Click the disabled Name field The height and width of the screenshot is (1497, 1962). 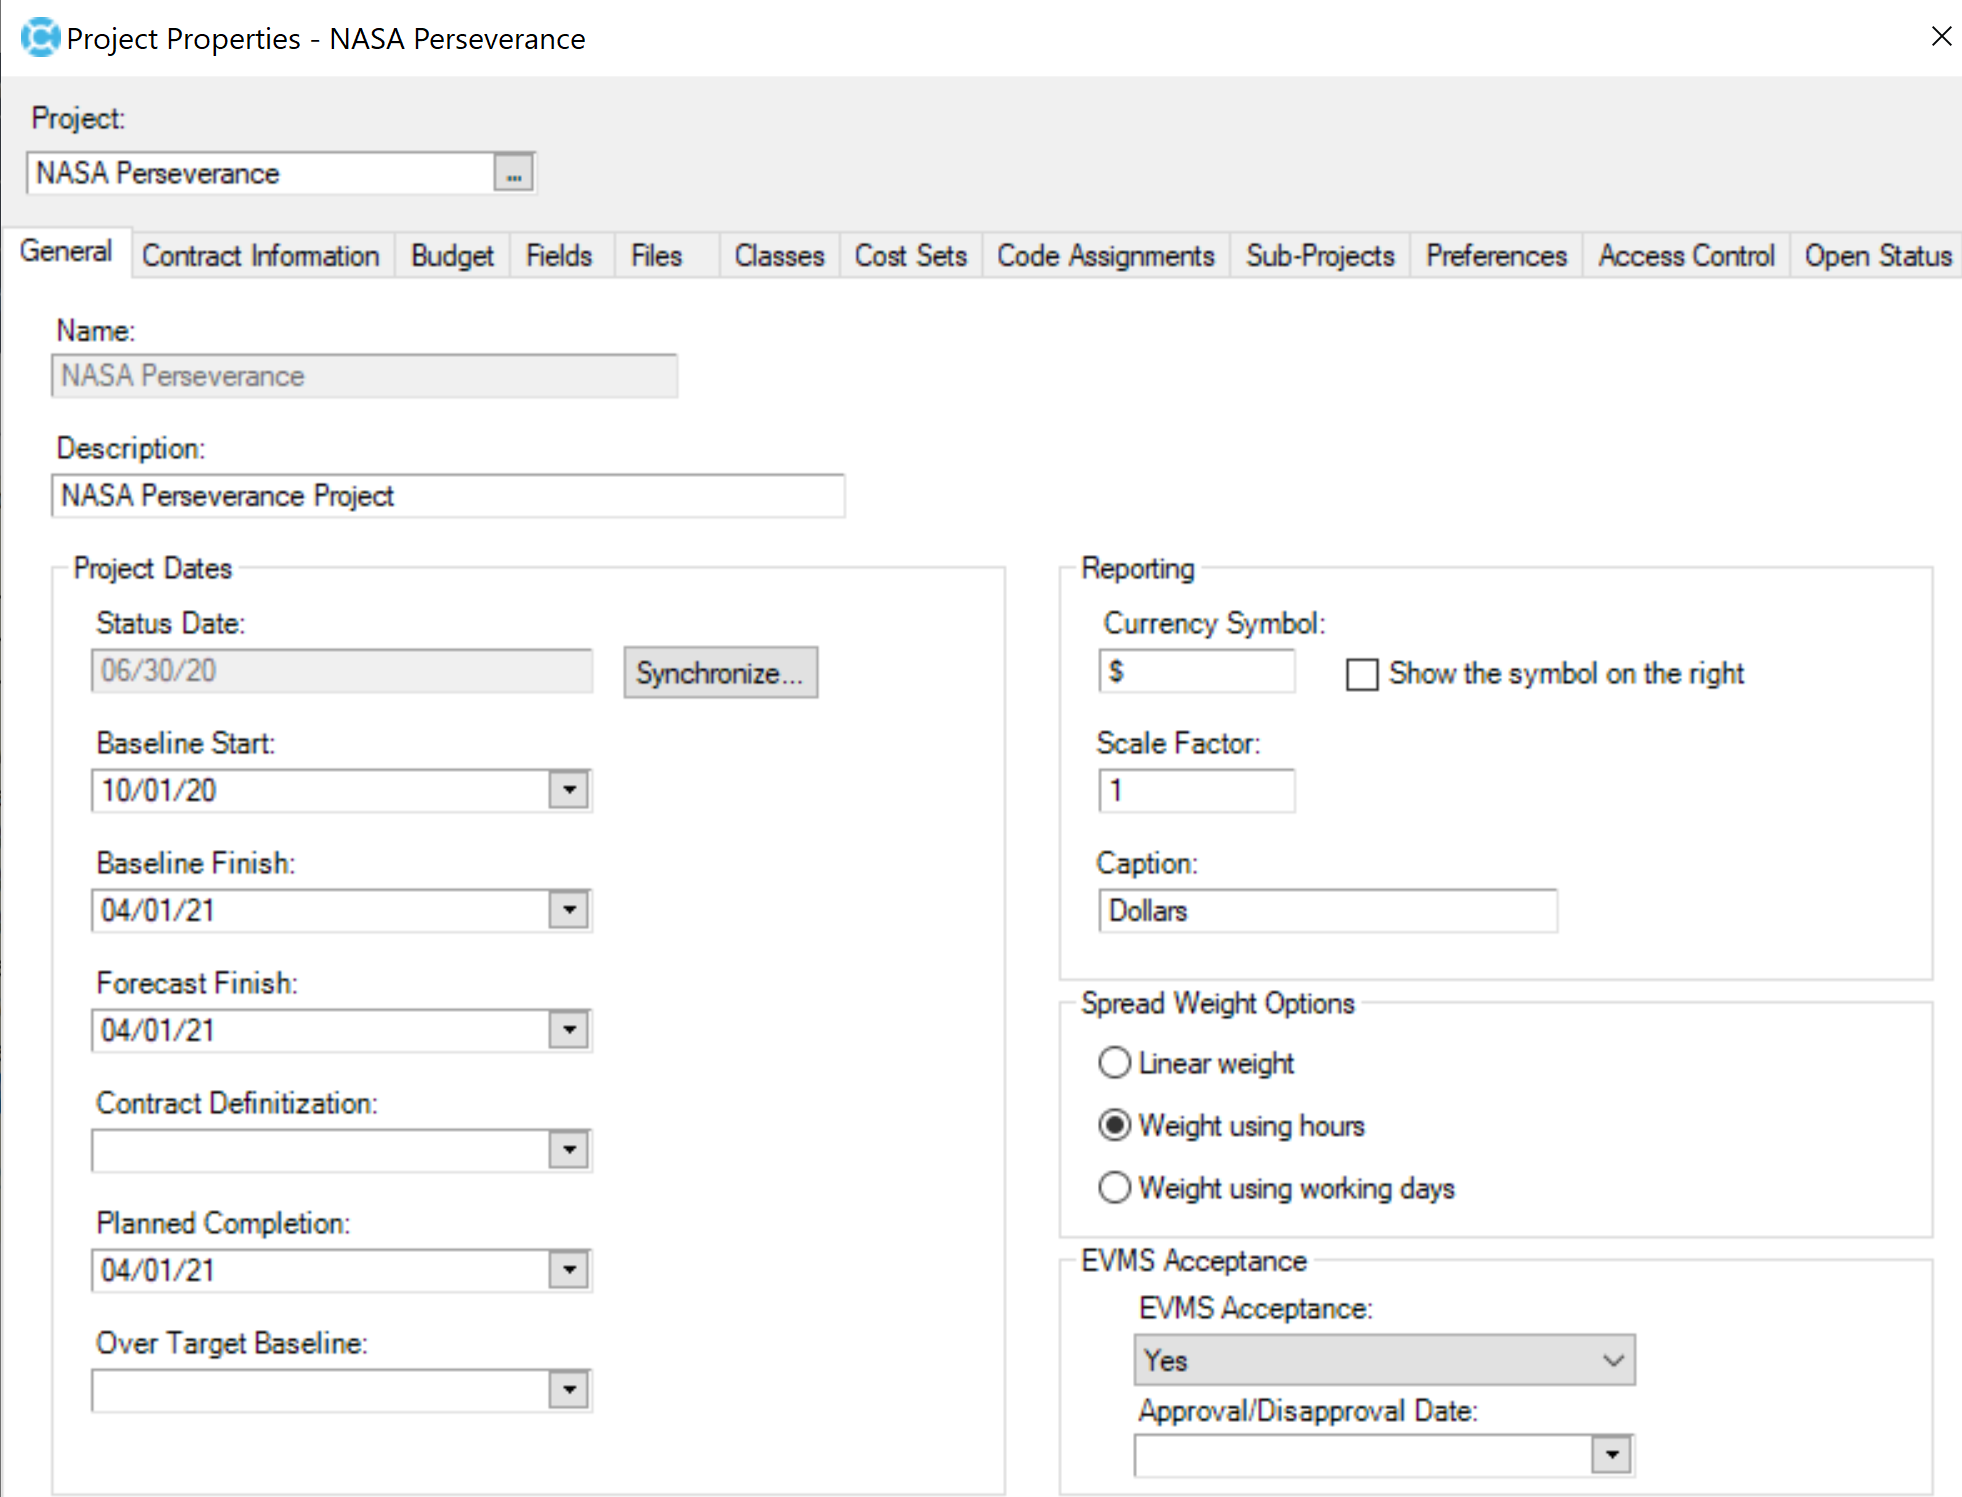click(364, 376)
